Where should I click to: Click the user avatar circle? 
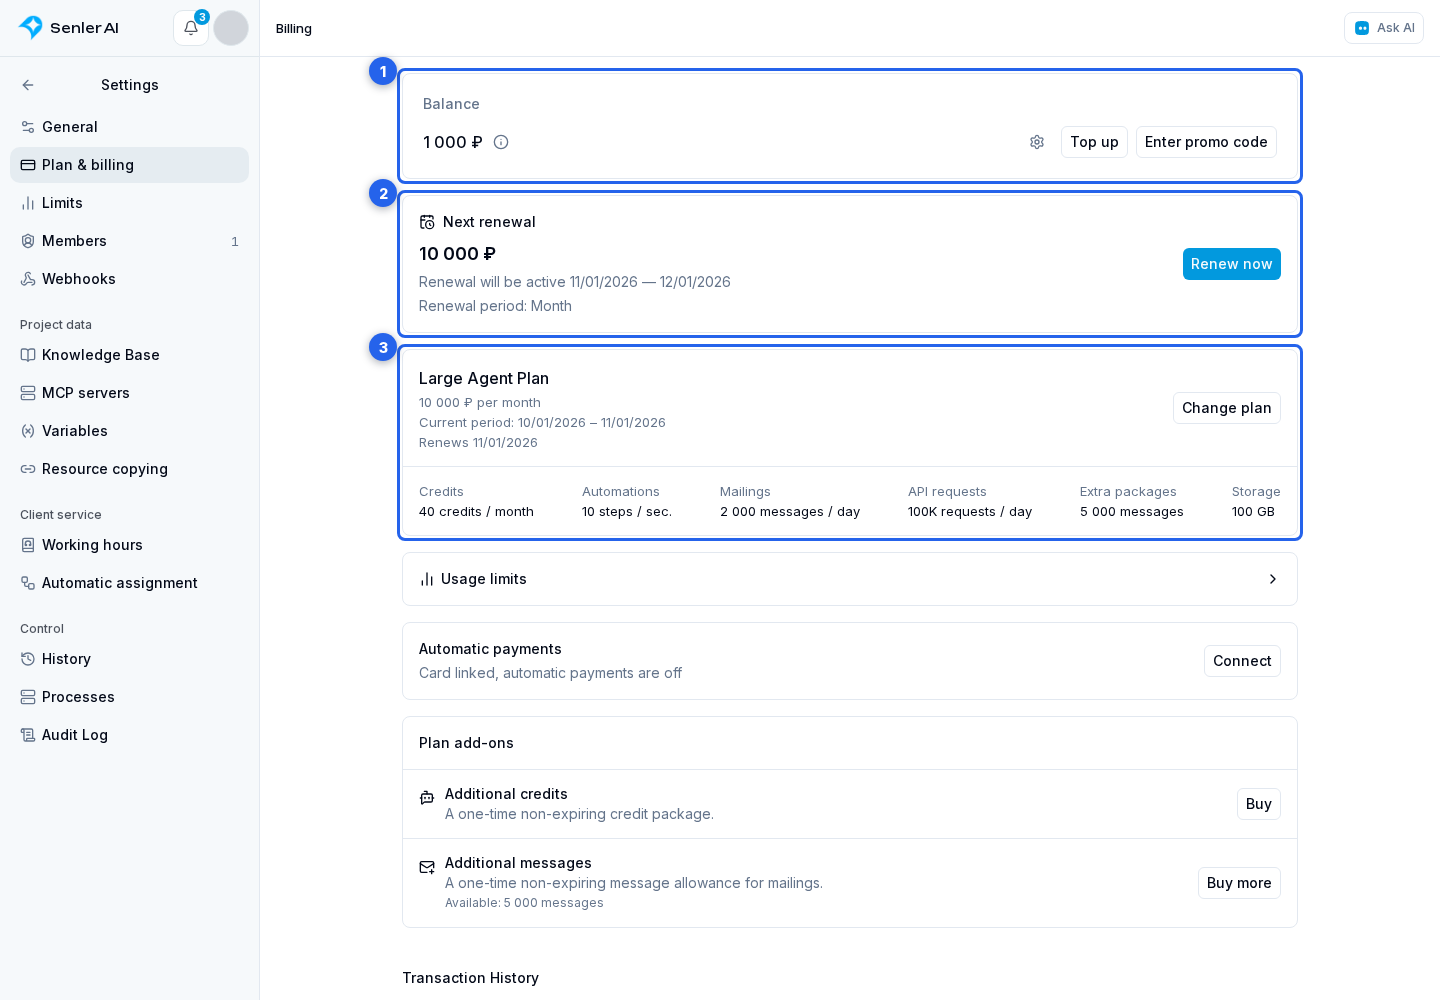[x=231, y=28]
